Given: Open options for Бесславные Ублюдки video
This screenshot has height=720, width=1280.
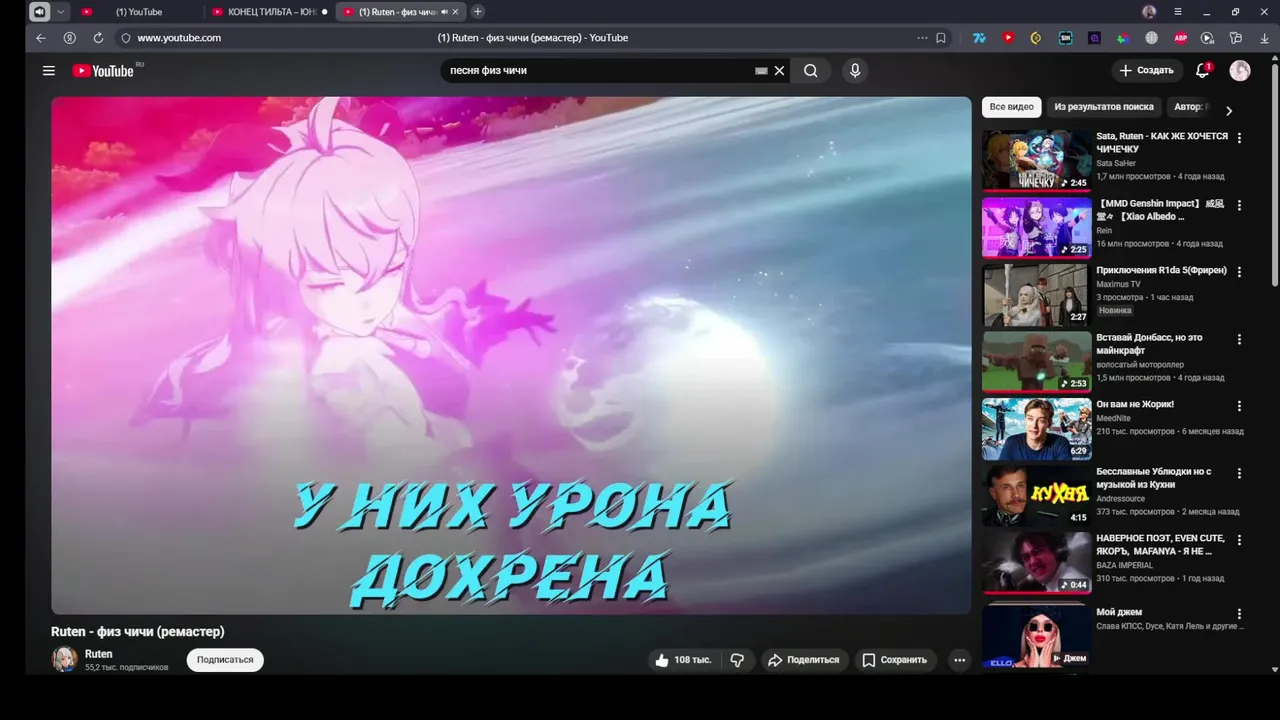Looking at the screenshot, I should [1239, 473].
